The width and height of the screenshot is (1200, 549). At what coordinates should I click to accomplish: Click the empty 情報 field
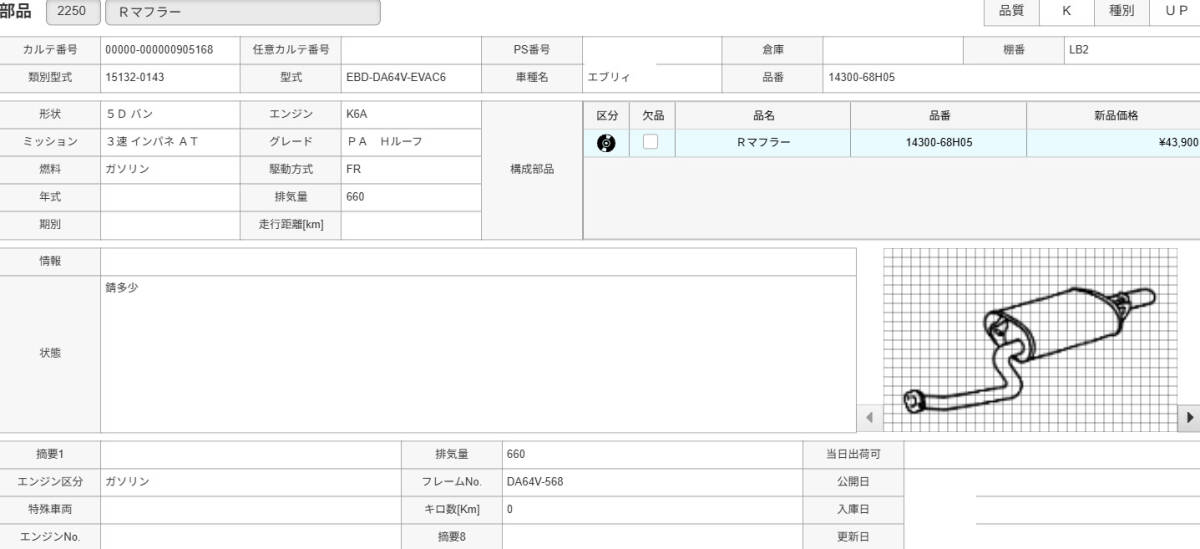pos(478,261)
